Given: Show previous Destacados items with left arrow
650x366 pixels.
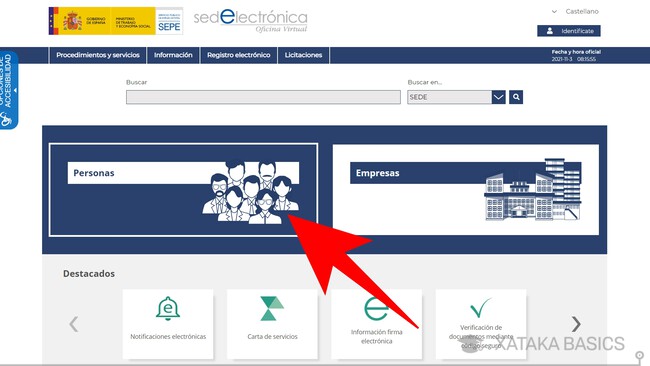Looking at the screenshot, I should click(74, 324).
